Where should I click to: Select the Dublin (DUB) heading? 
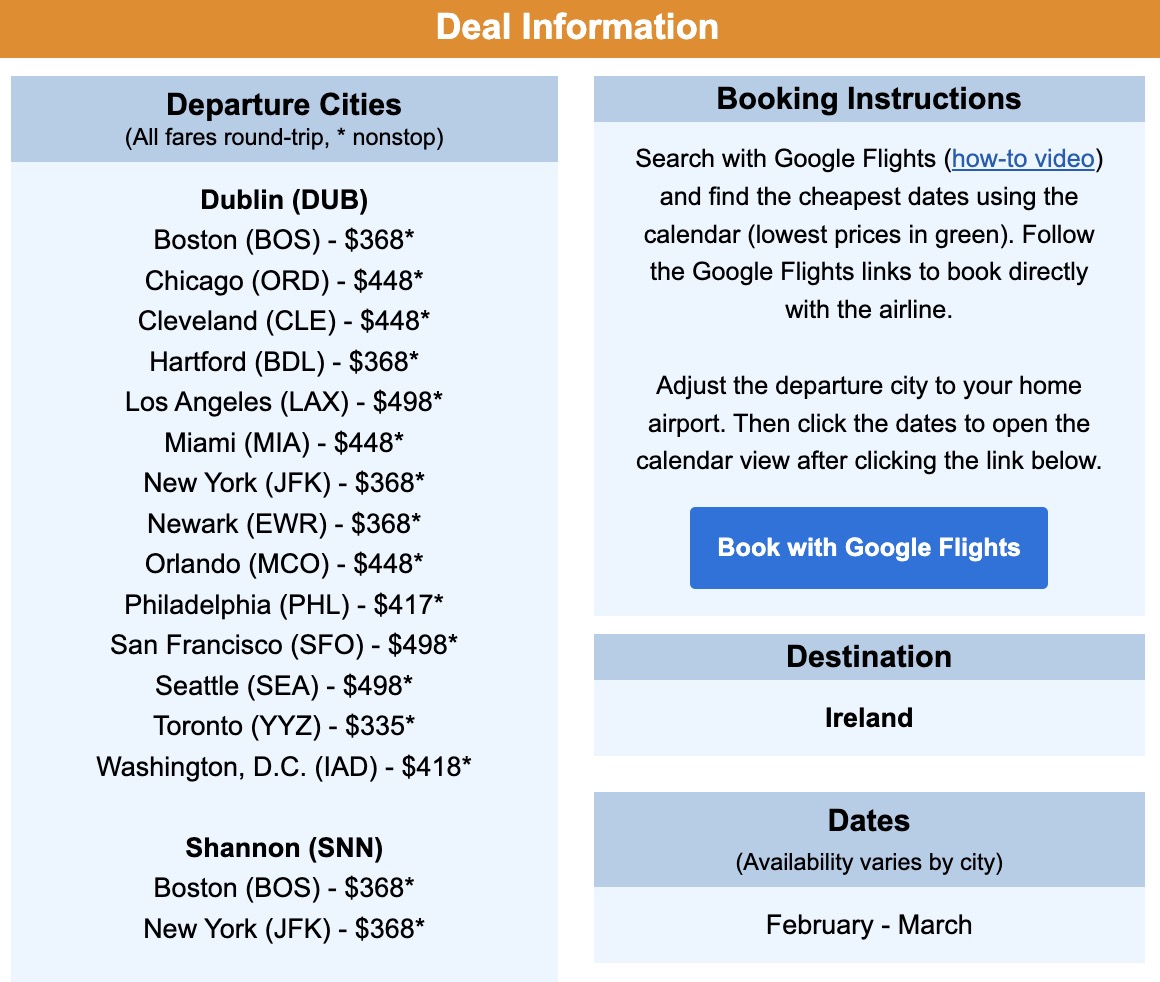[x=283, y=200]
